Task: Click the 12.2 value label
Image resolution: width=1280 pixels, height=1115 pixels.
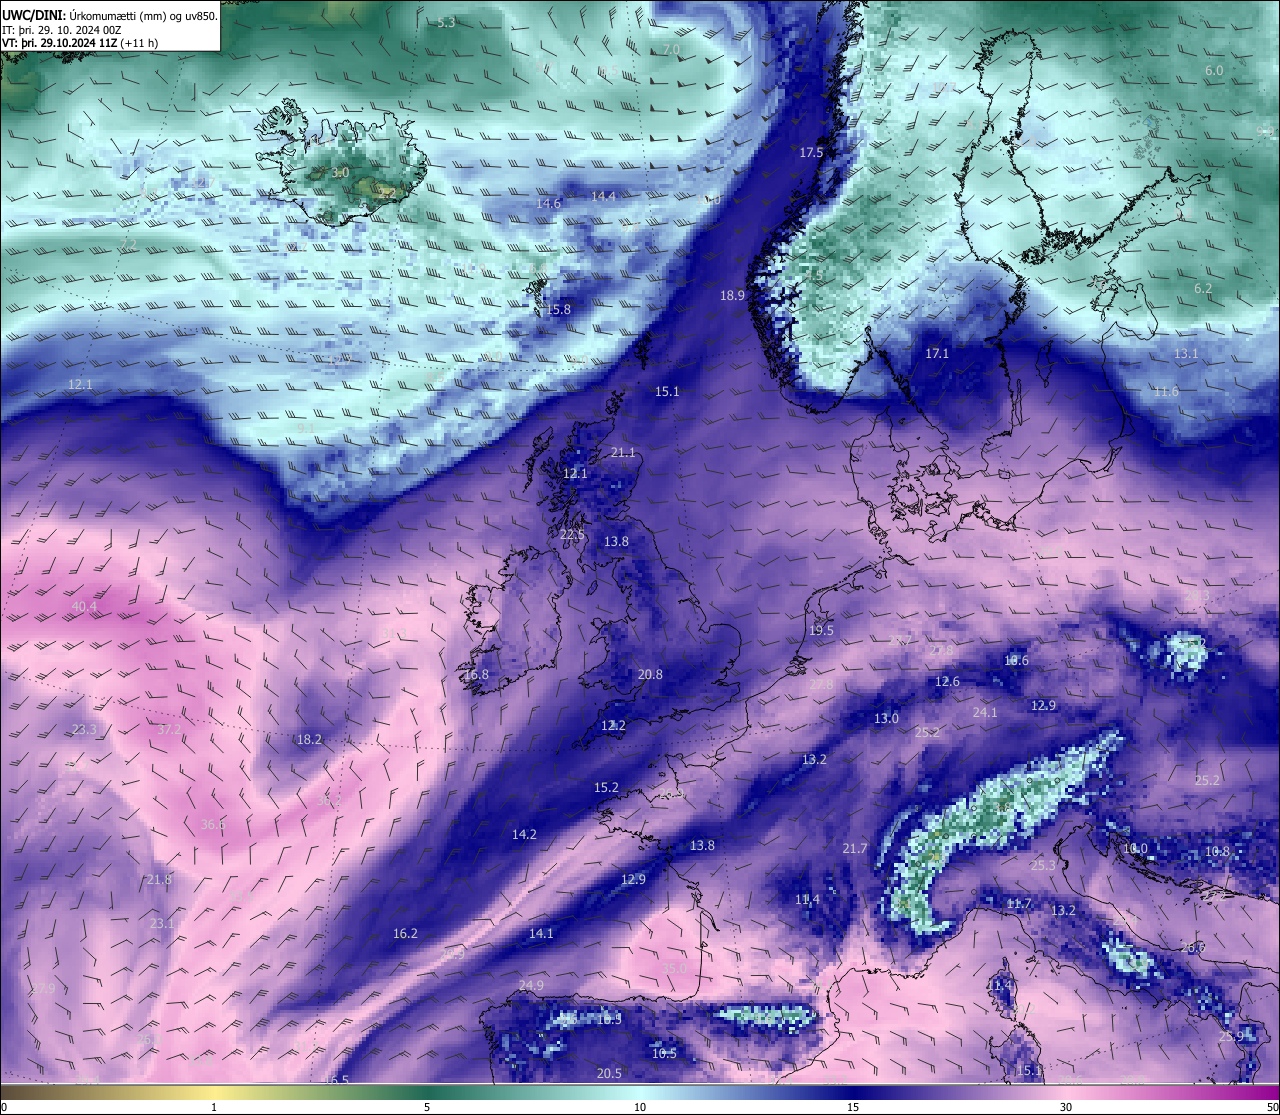Action: (x=613, y=726)
